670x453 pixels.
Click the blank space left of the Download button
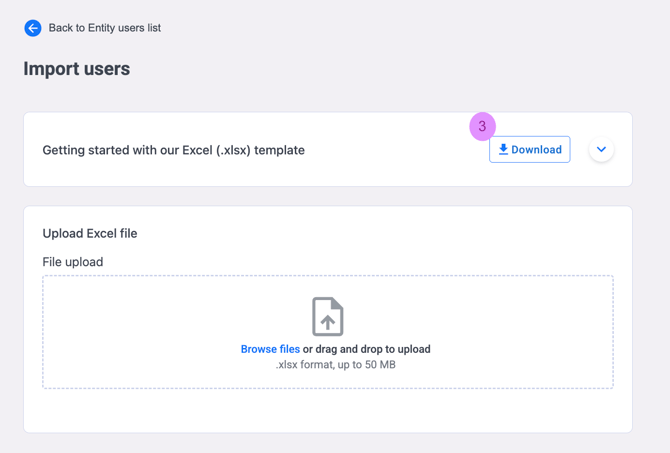point(400,150)
